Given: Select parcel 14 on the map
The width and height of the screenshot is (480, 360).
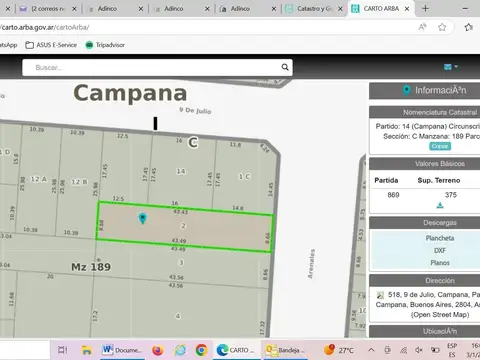Looking at the screenshot, I should coord(181,171).
